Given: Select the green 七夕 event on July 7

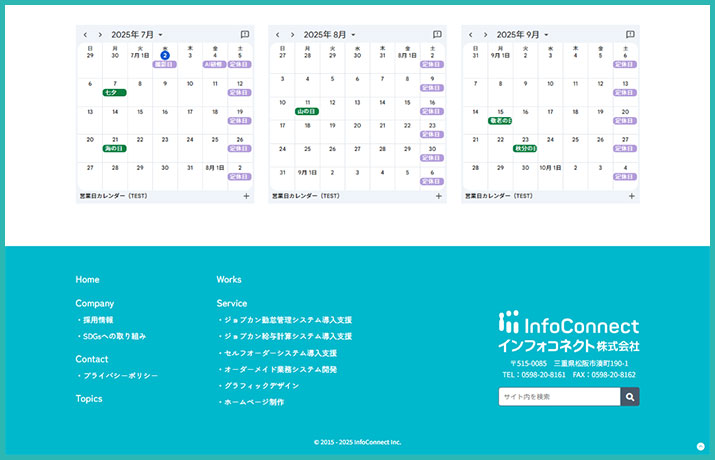Looking at the screenshot, I should point(112,92).
